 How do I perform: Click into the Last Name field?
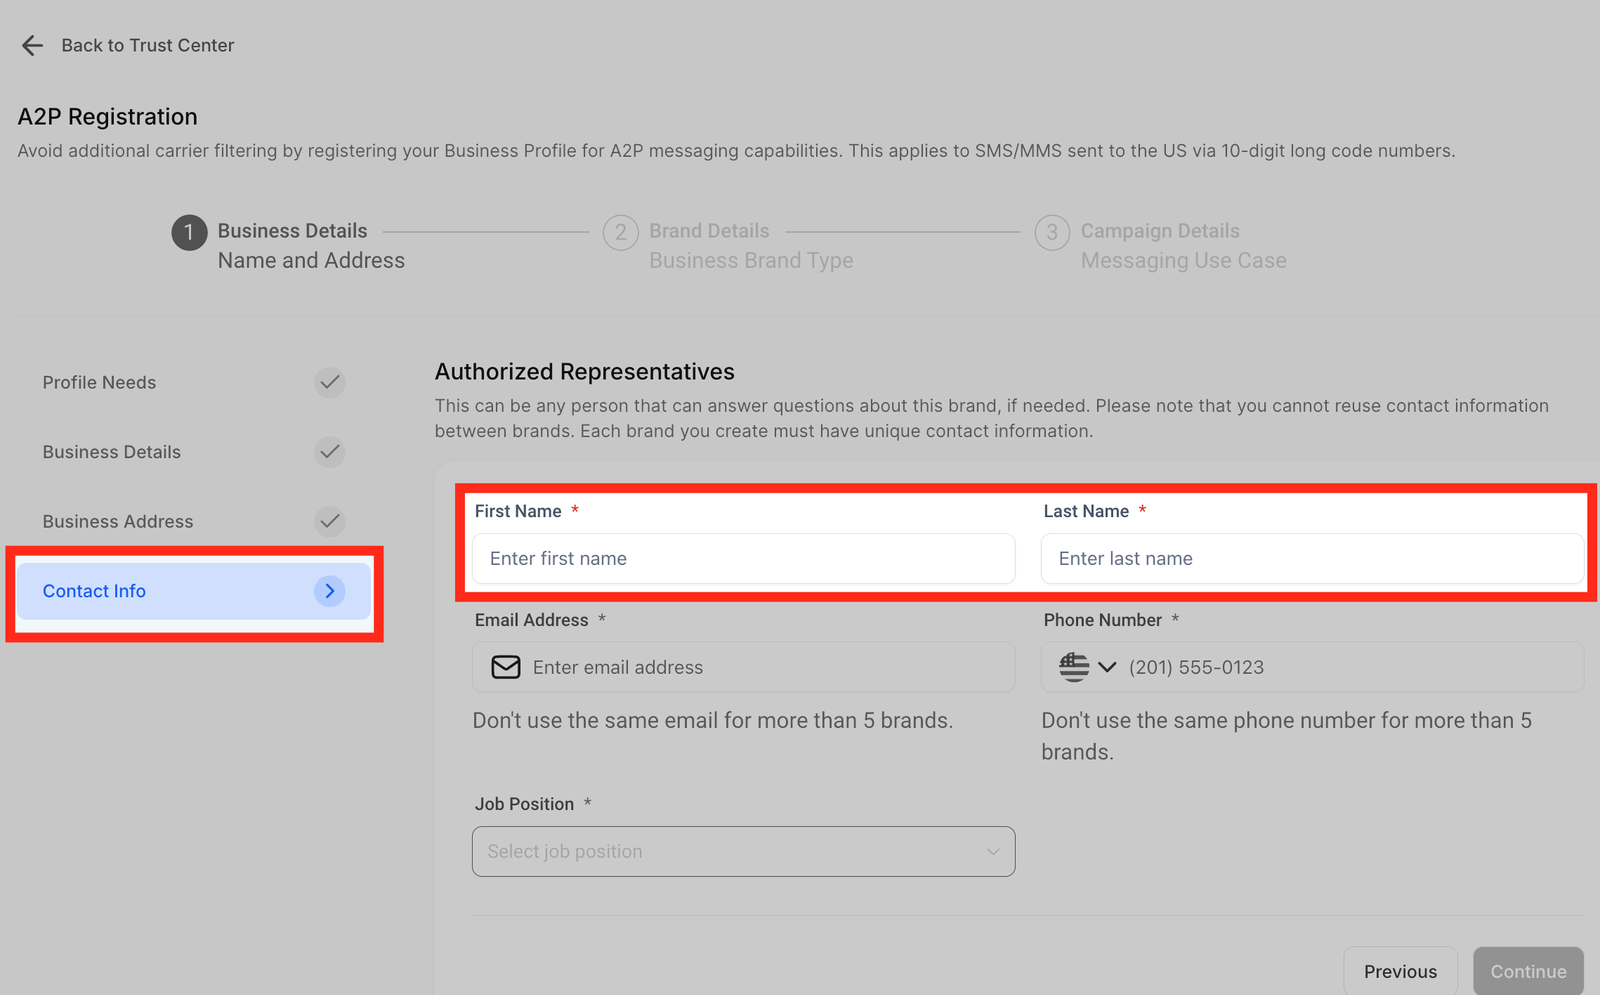1311,558
